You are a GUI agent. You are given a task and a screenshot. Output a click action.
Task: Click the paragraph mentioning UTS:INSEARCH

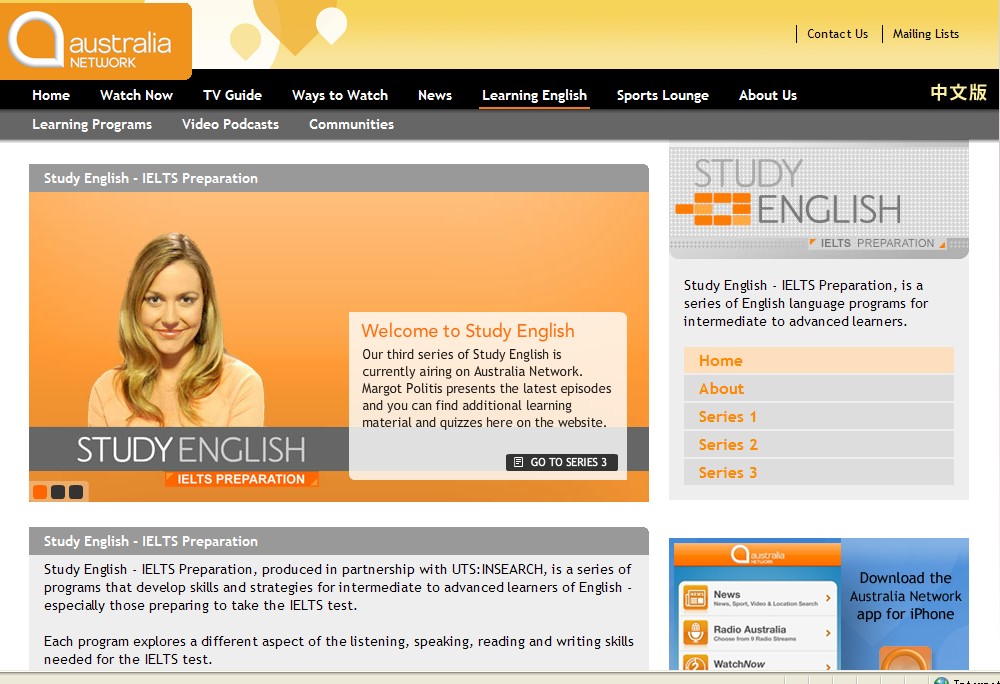(338, 587)
